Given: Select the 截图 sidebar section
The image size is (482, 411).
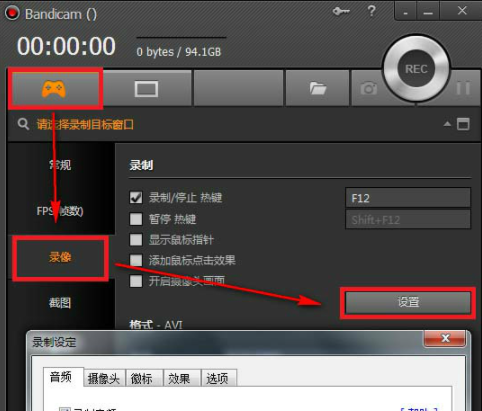Looking at the screenshot, I should (x=60, y=303).
